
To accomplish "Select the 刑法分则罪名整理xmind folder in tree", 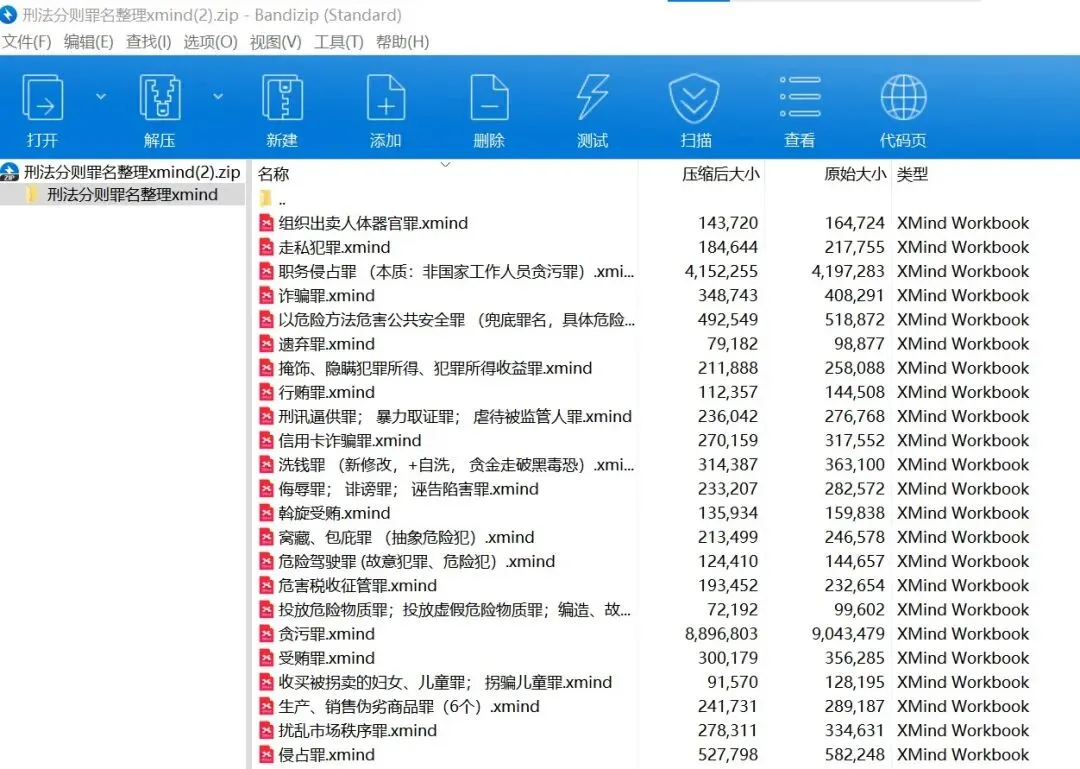I will [132, 195].
